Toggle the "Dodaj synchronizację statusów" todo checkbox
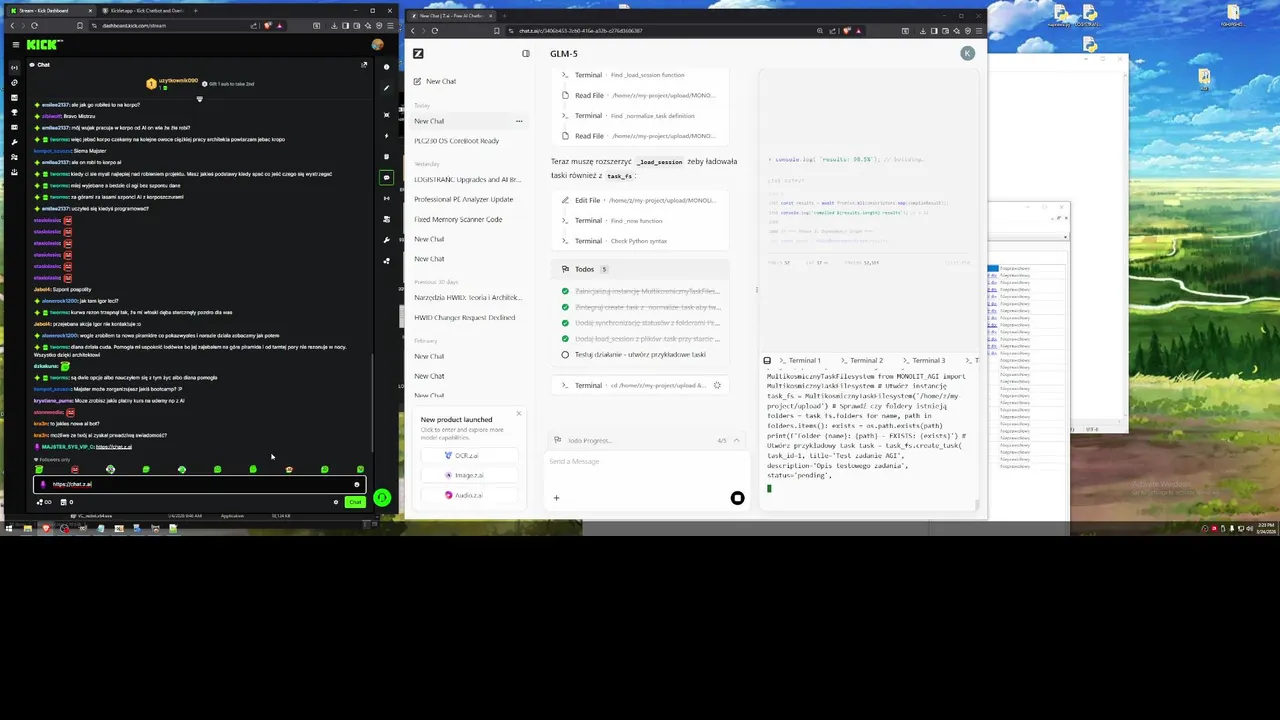The image size is (1280, 720). tap(565, 323)
